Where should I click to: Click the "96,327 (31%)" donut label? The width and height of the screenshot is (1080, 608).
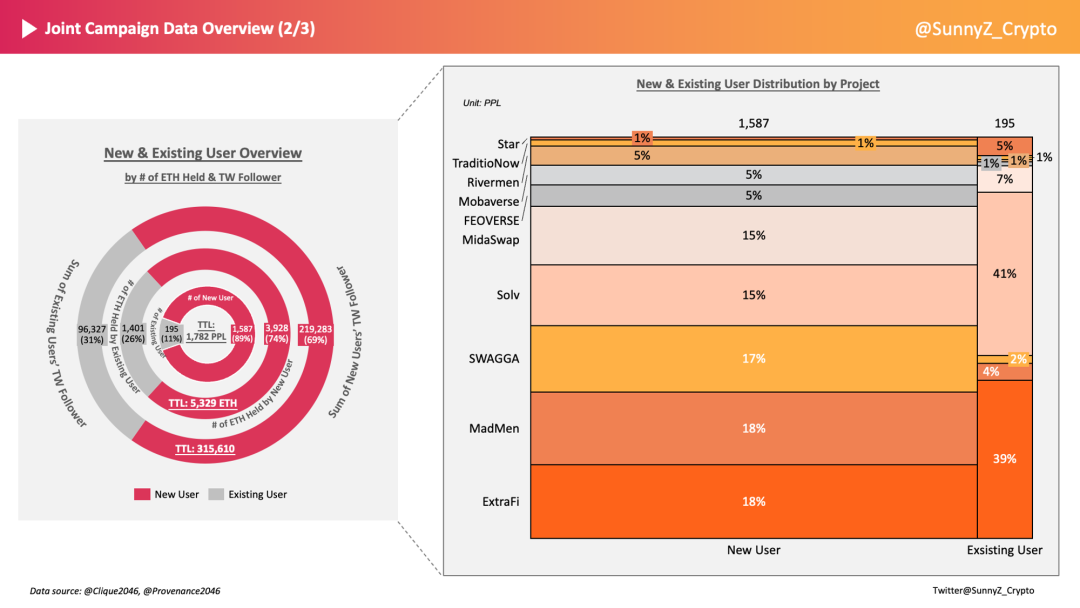tap(92, 334)
